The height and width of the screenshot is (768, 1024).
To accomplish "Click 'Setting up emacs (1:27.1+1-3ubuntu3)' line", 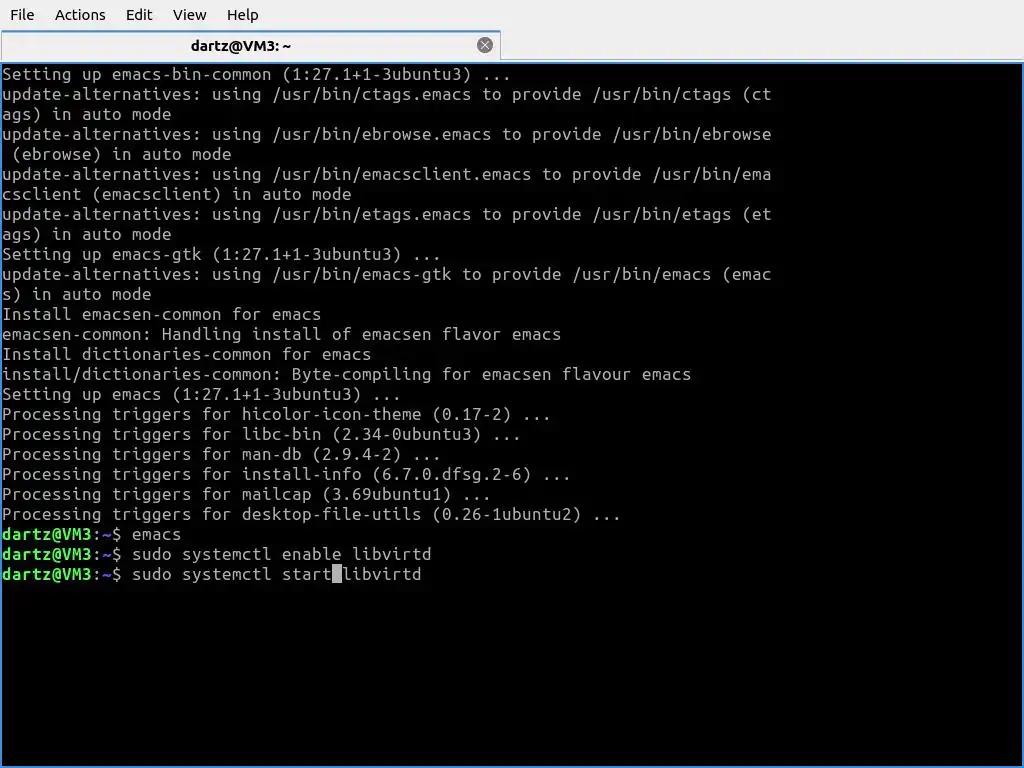I will 201,394.
